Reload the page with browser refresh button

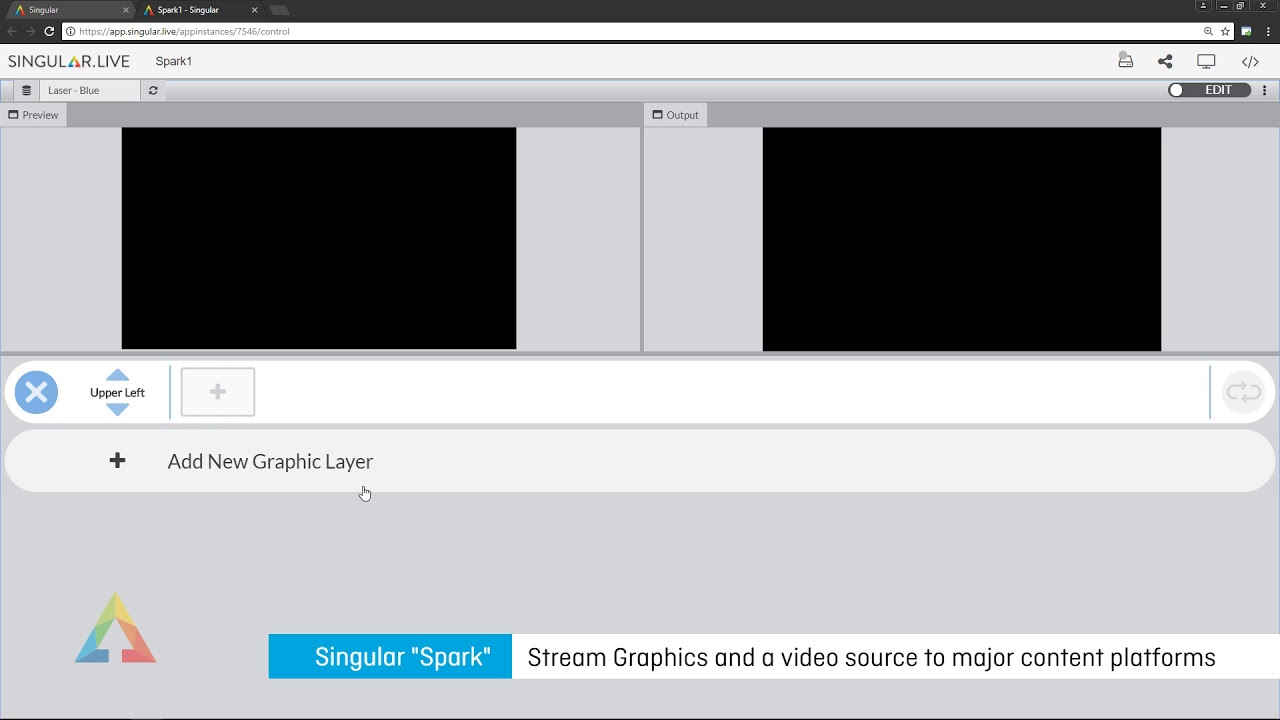click(x=49, y=31)
